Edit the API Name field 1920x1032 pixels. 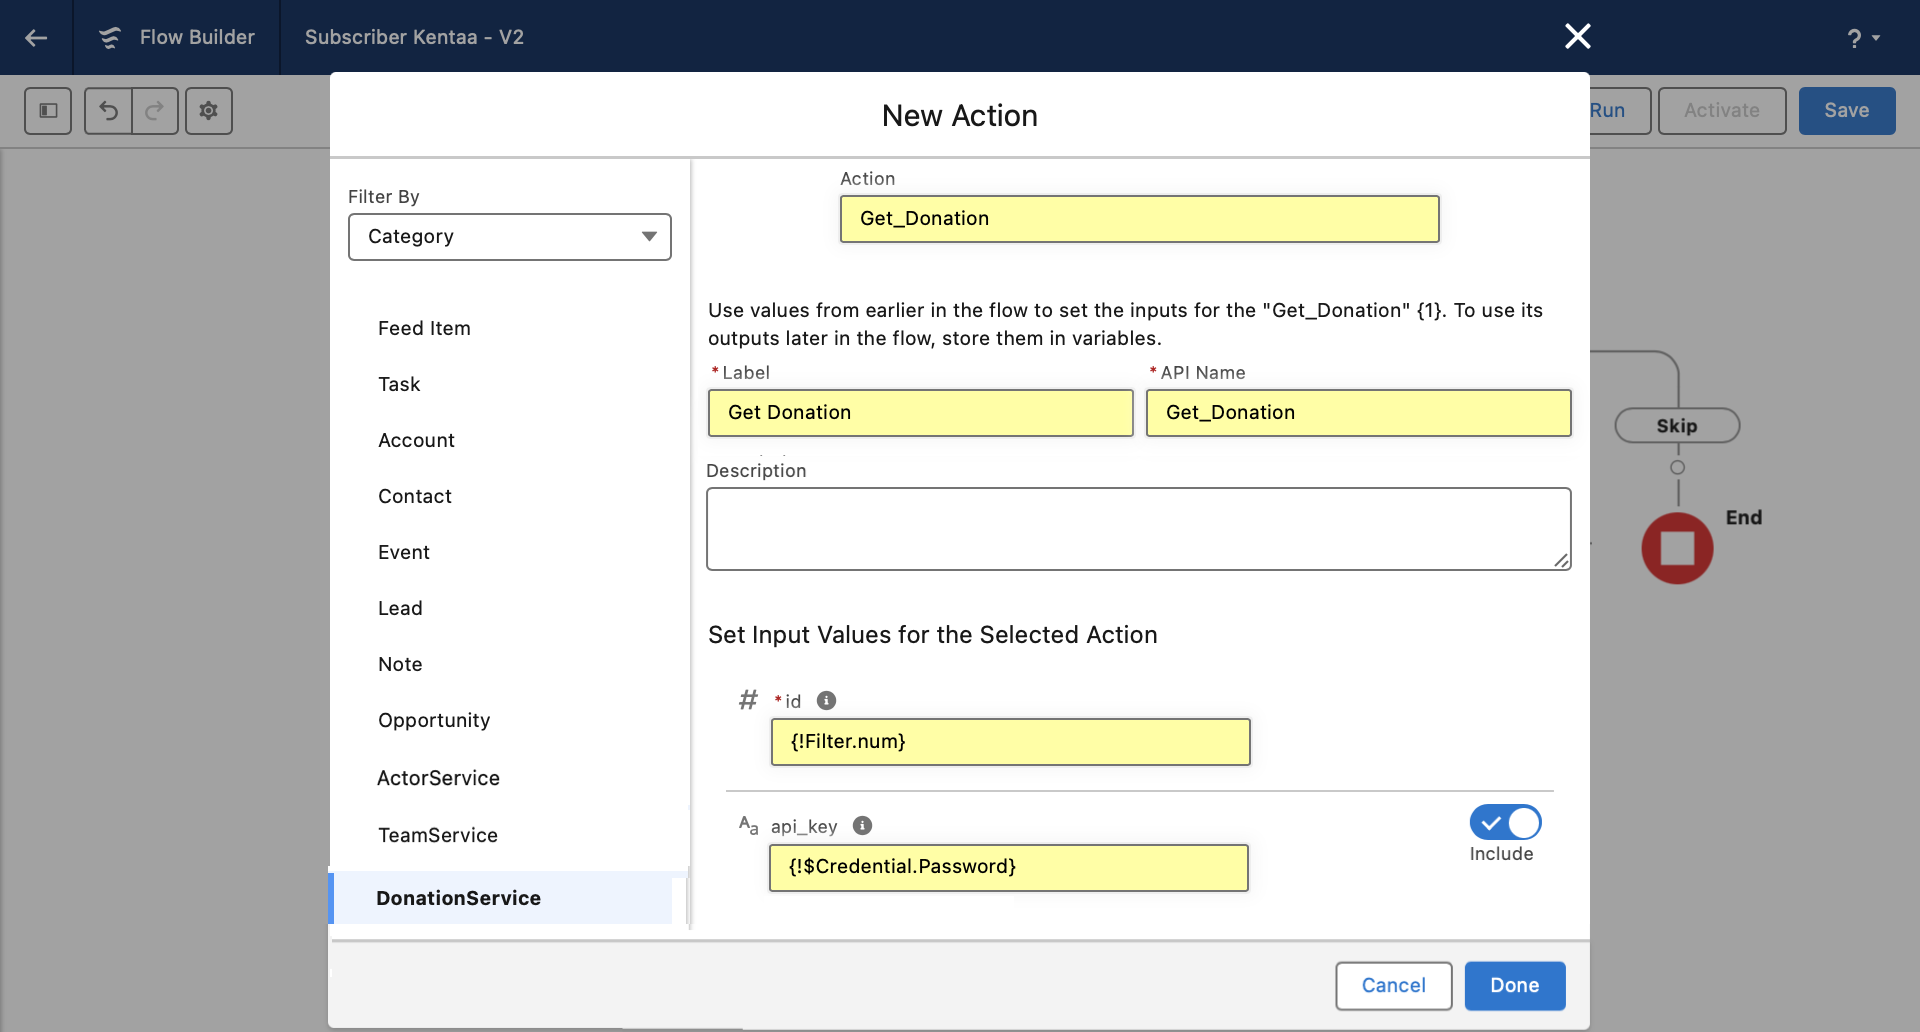(x=1358, y=413)
